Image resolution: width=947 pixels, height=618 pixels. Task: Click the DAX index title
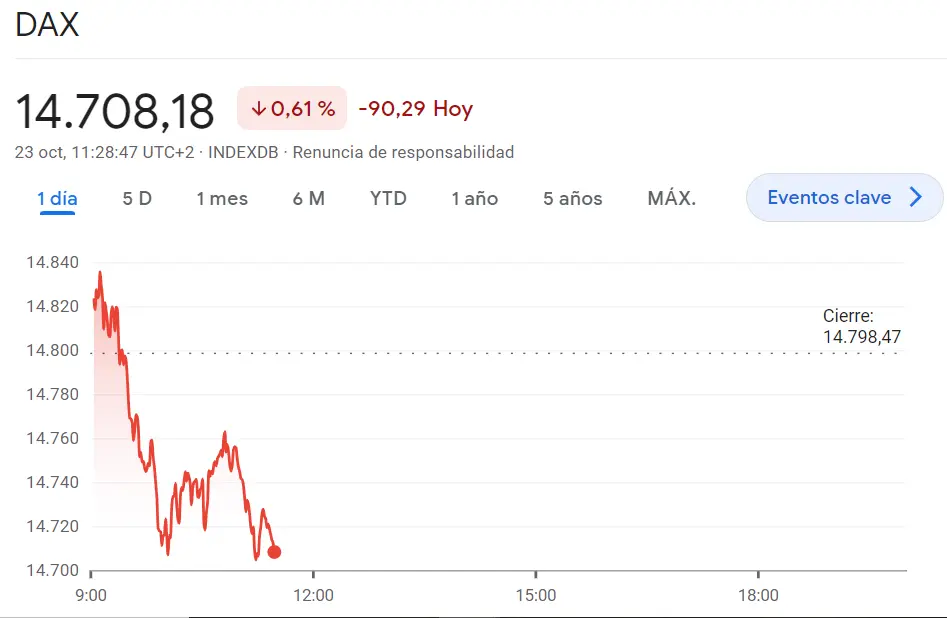(x=46, y=24)
